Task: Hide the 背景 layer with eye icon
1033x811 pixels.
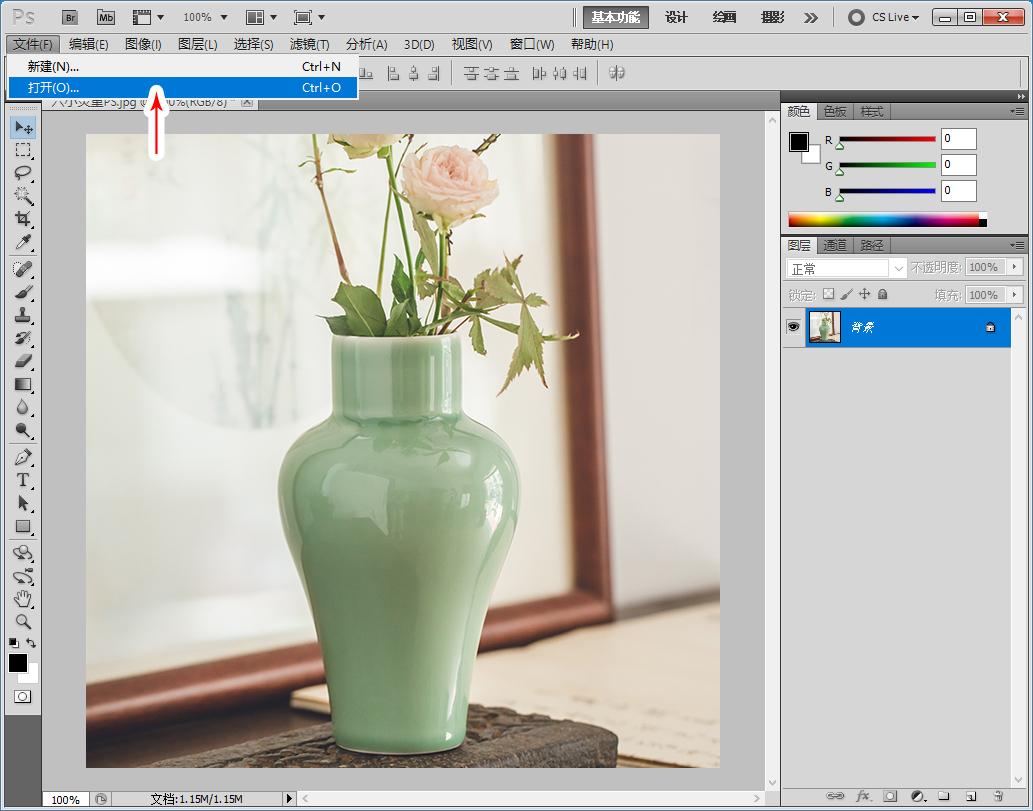Action: (x=793, y=327)
